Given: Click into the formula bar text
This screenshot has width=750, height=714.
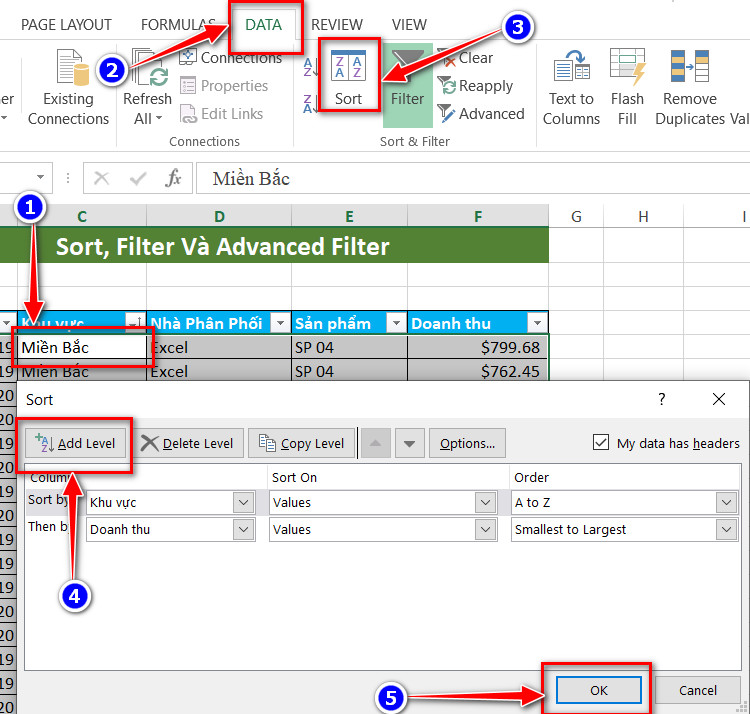Looking at the screenshot, I should [x=473, y=178].
